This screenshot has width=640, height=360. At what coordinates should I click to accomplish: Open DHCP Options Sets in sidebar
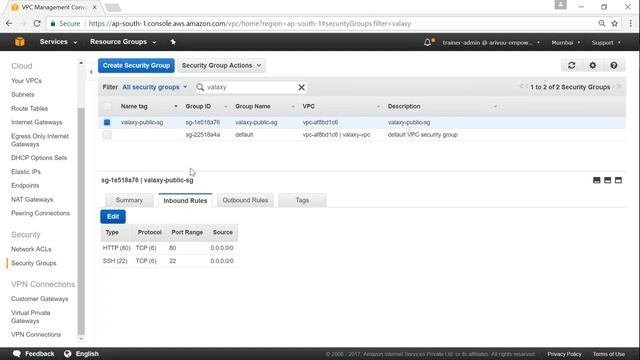click(x=39, y=158)
